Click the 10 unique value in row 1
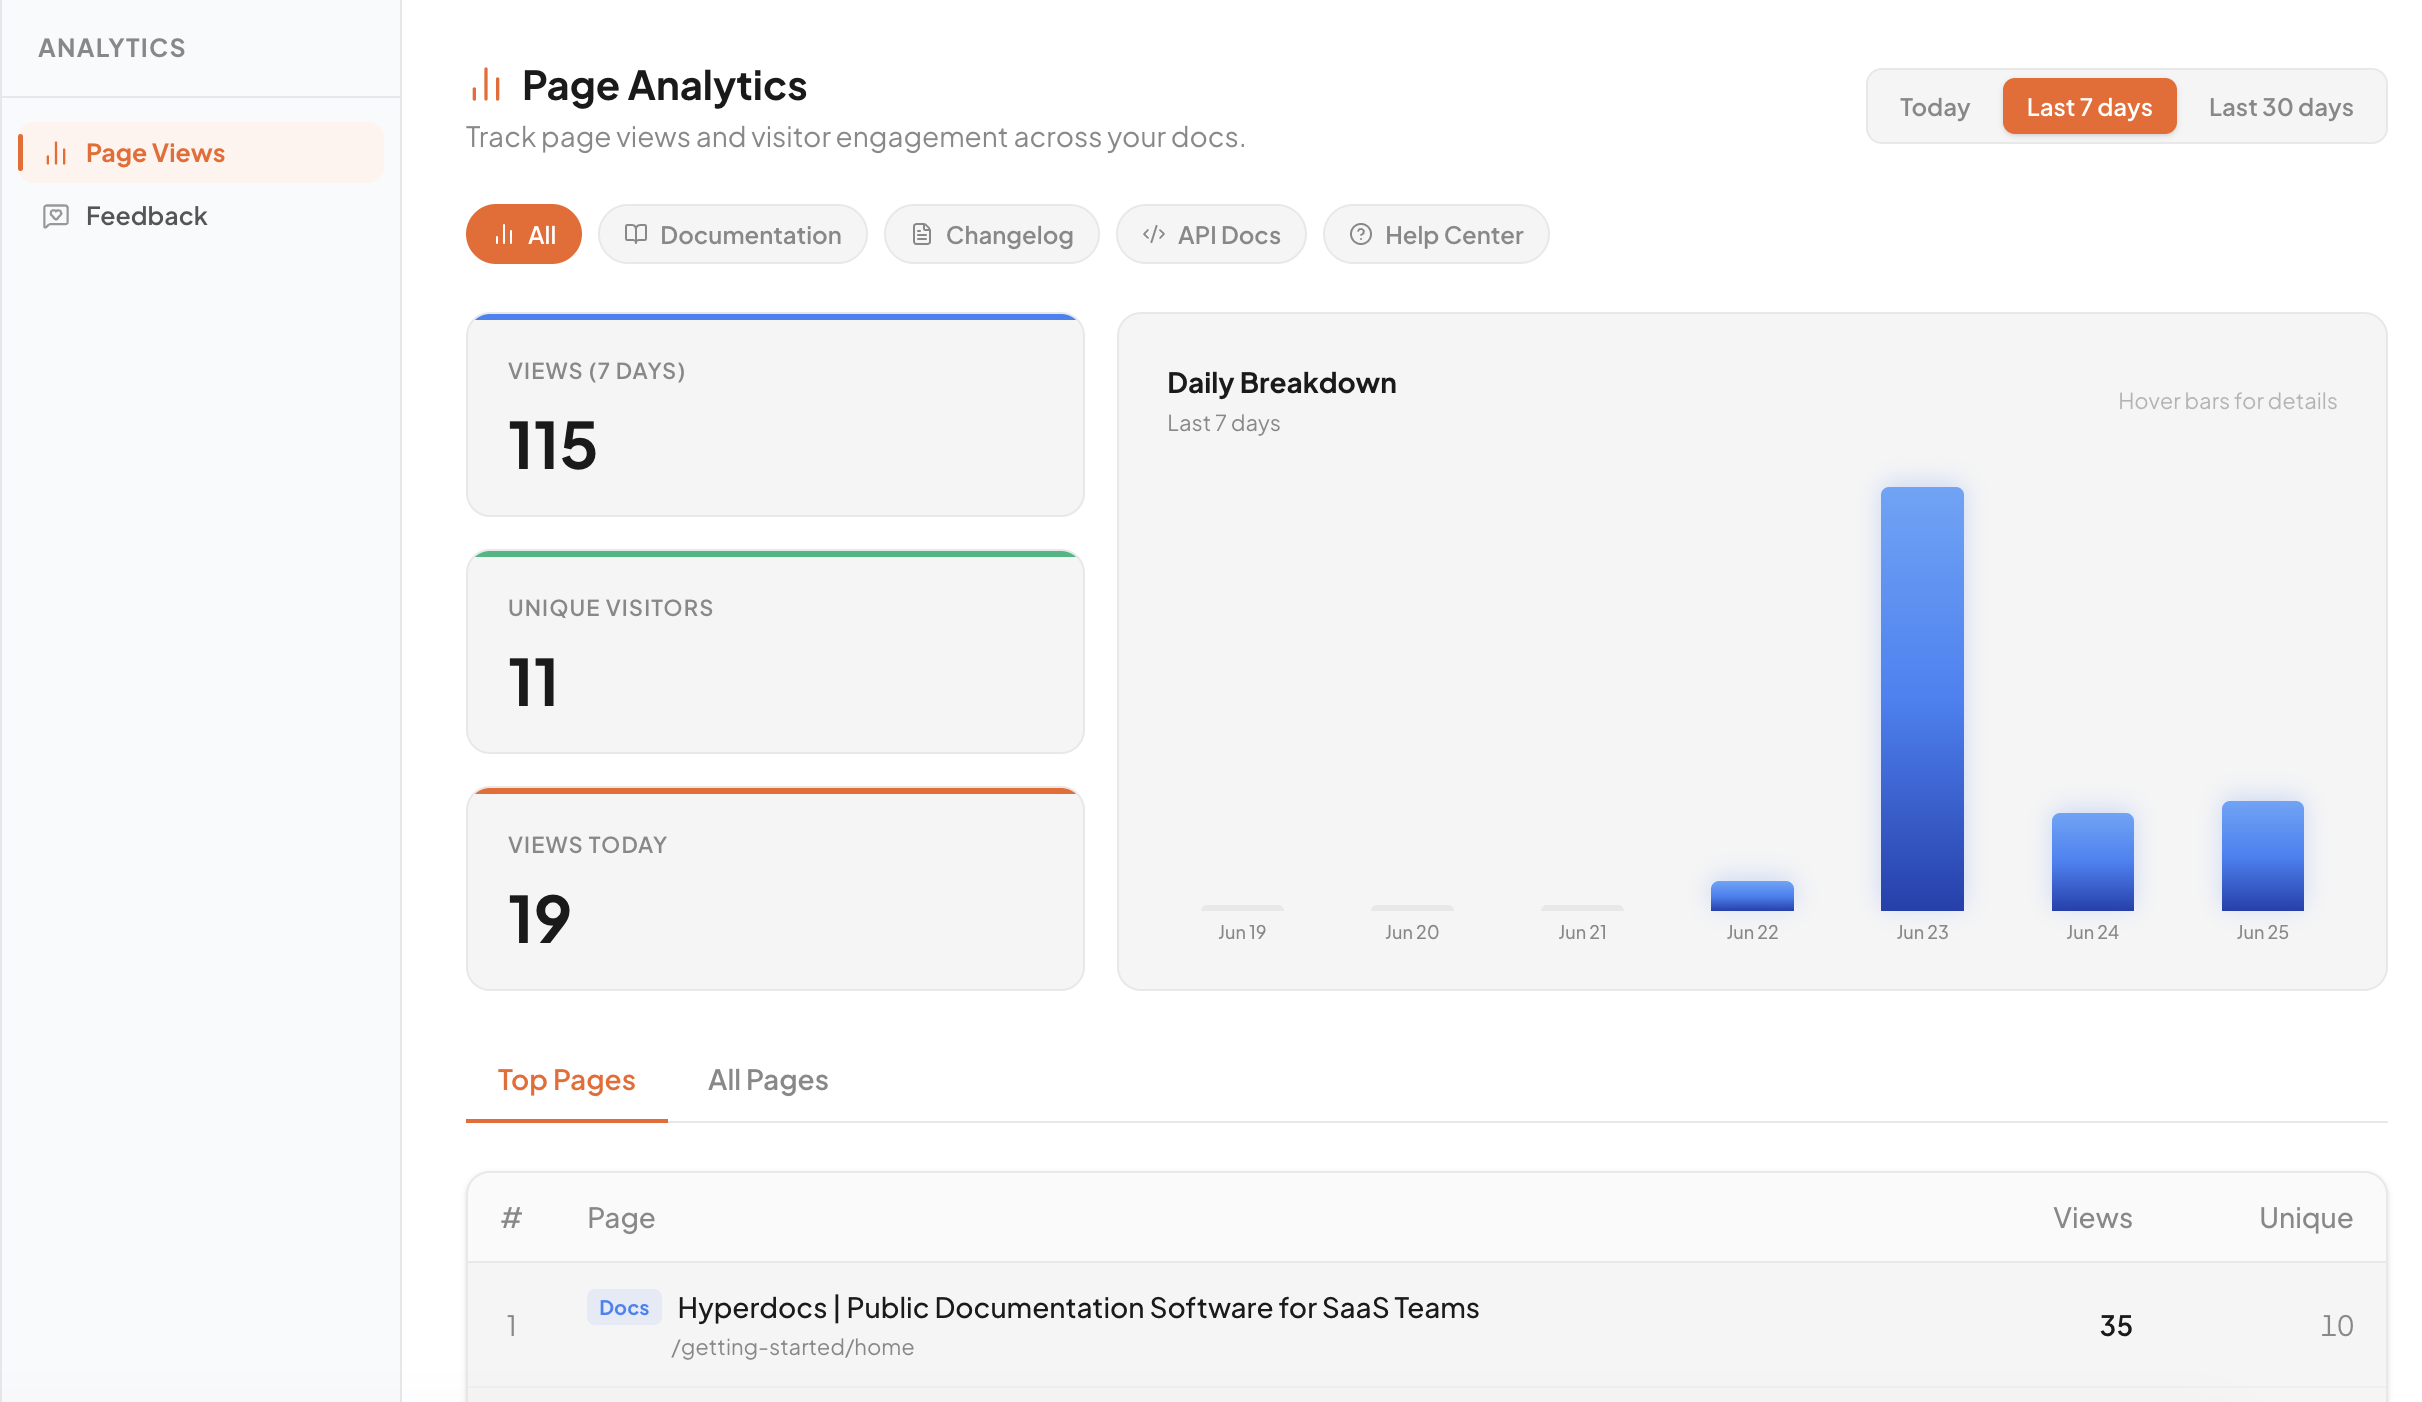 point(2336,1326)
